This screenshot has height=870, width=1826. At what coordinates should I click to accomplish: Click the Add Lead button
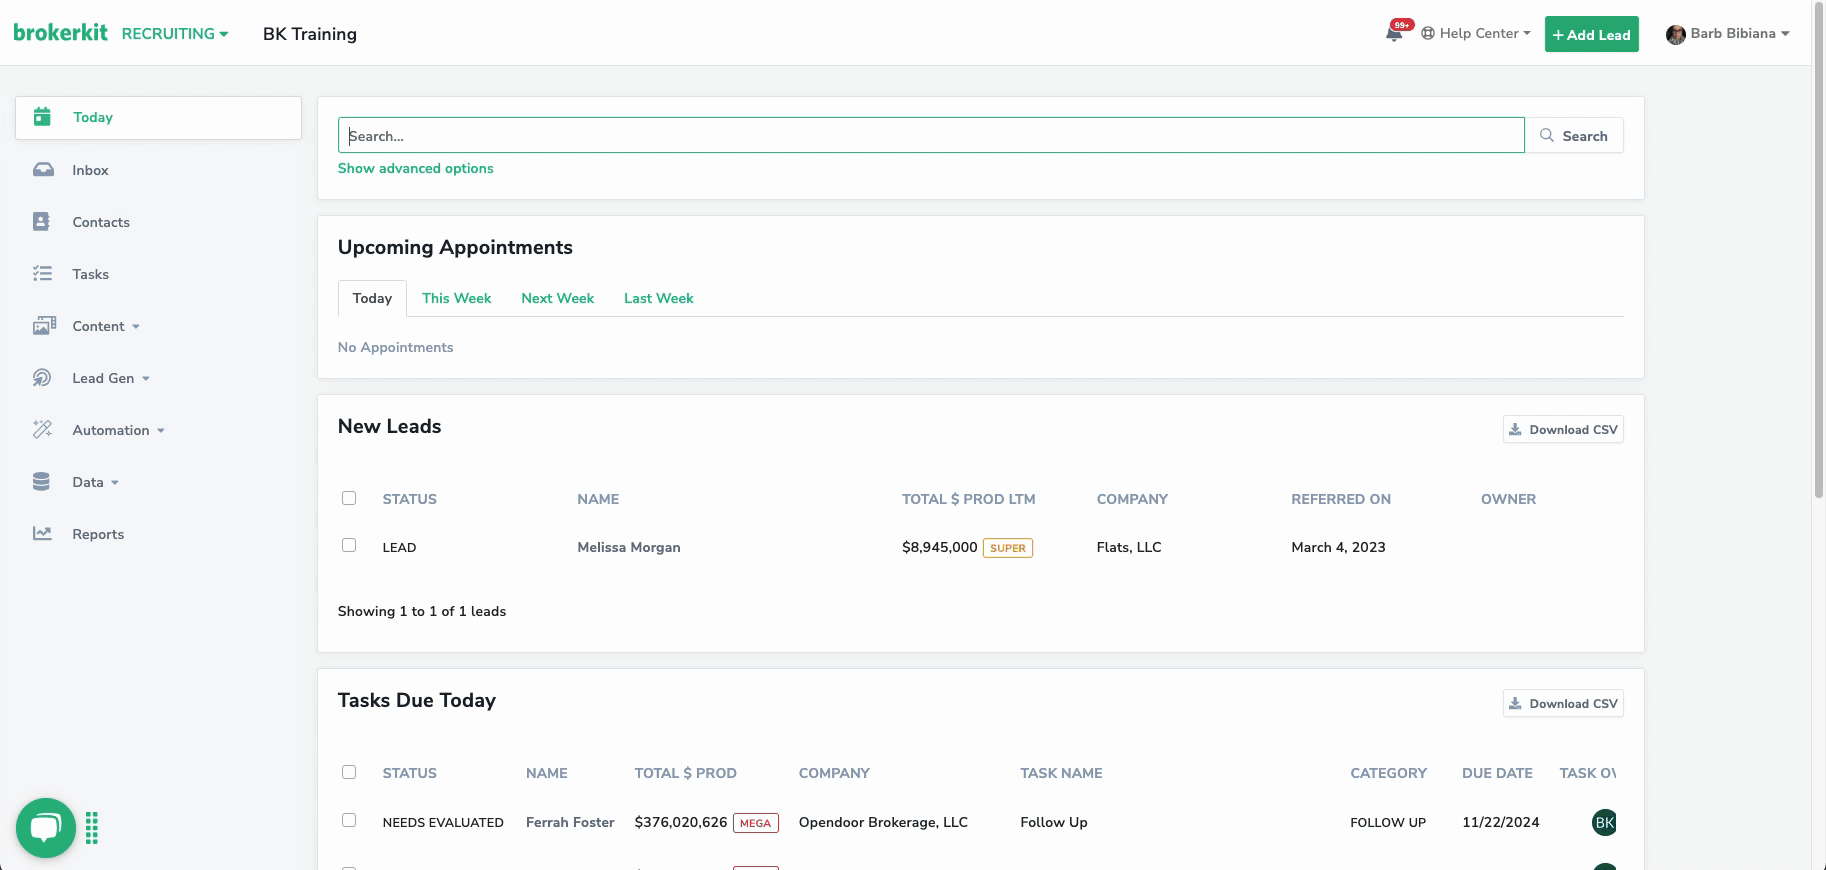[x=1591, y=34]
